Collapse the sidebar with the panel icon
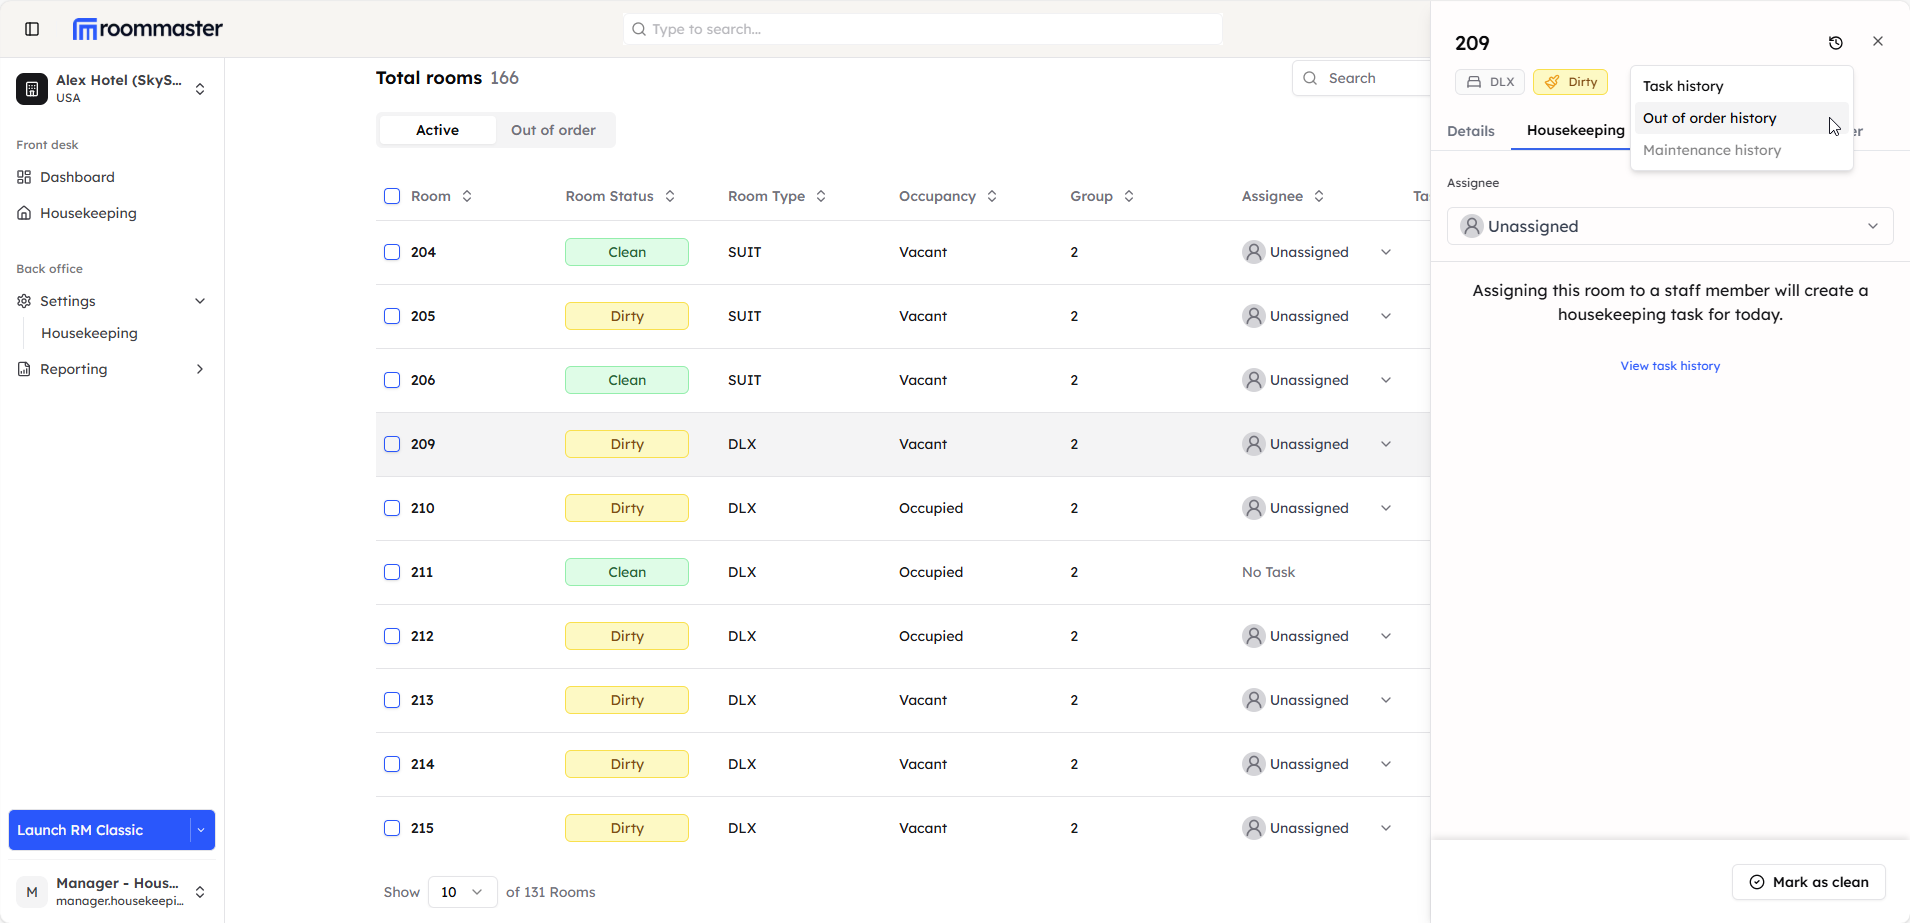This screenshot has width=1910, height=923. click(x=32, y=29)
